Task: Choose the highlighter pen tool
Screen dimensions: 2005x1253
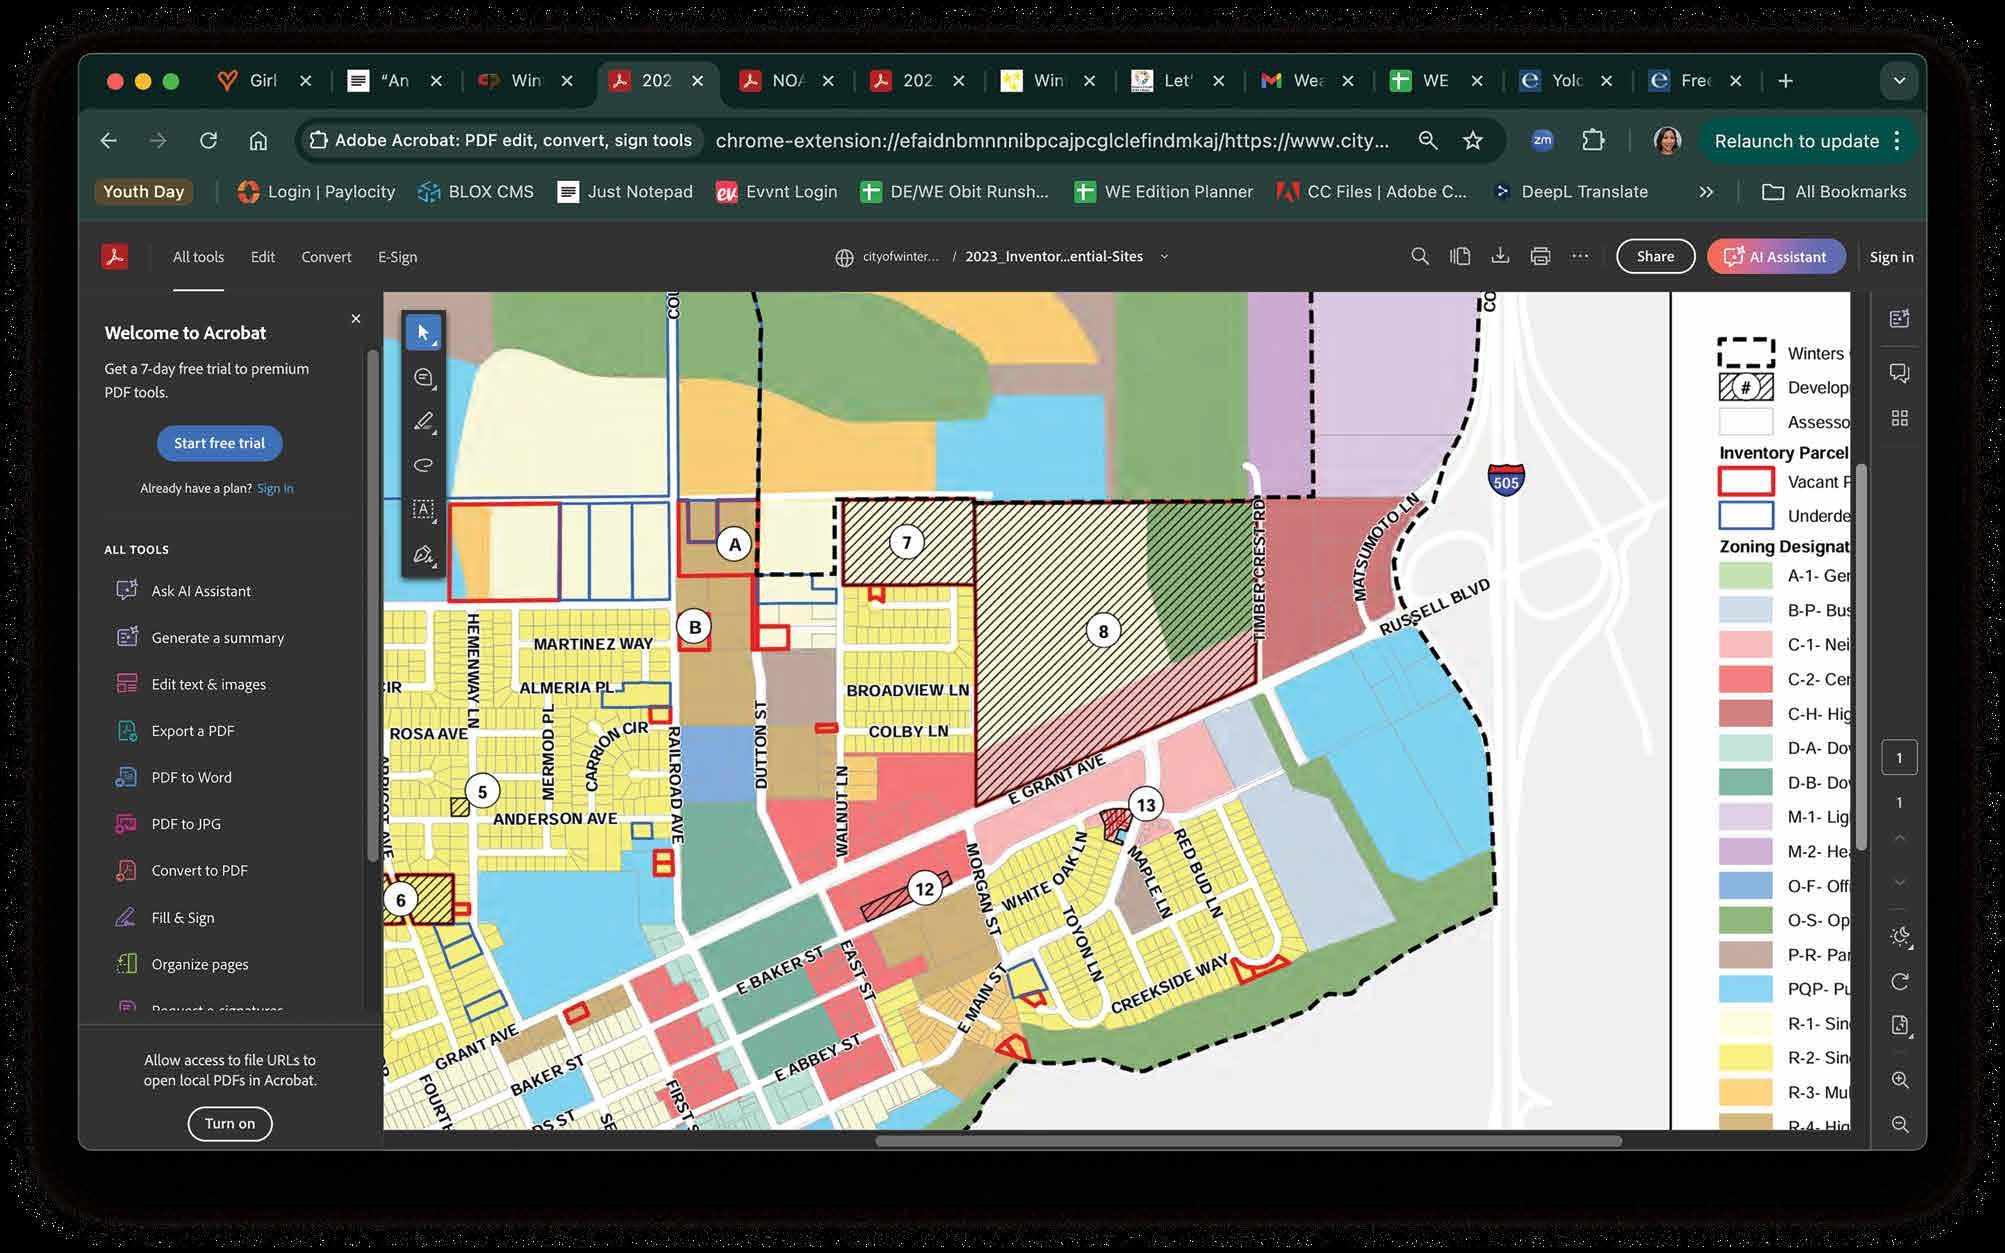Action: (x=423, y=421)
